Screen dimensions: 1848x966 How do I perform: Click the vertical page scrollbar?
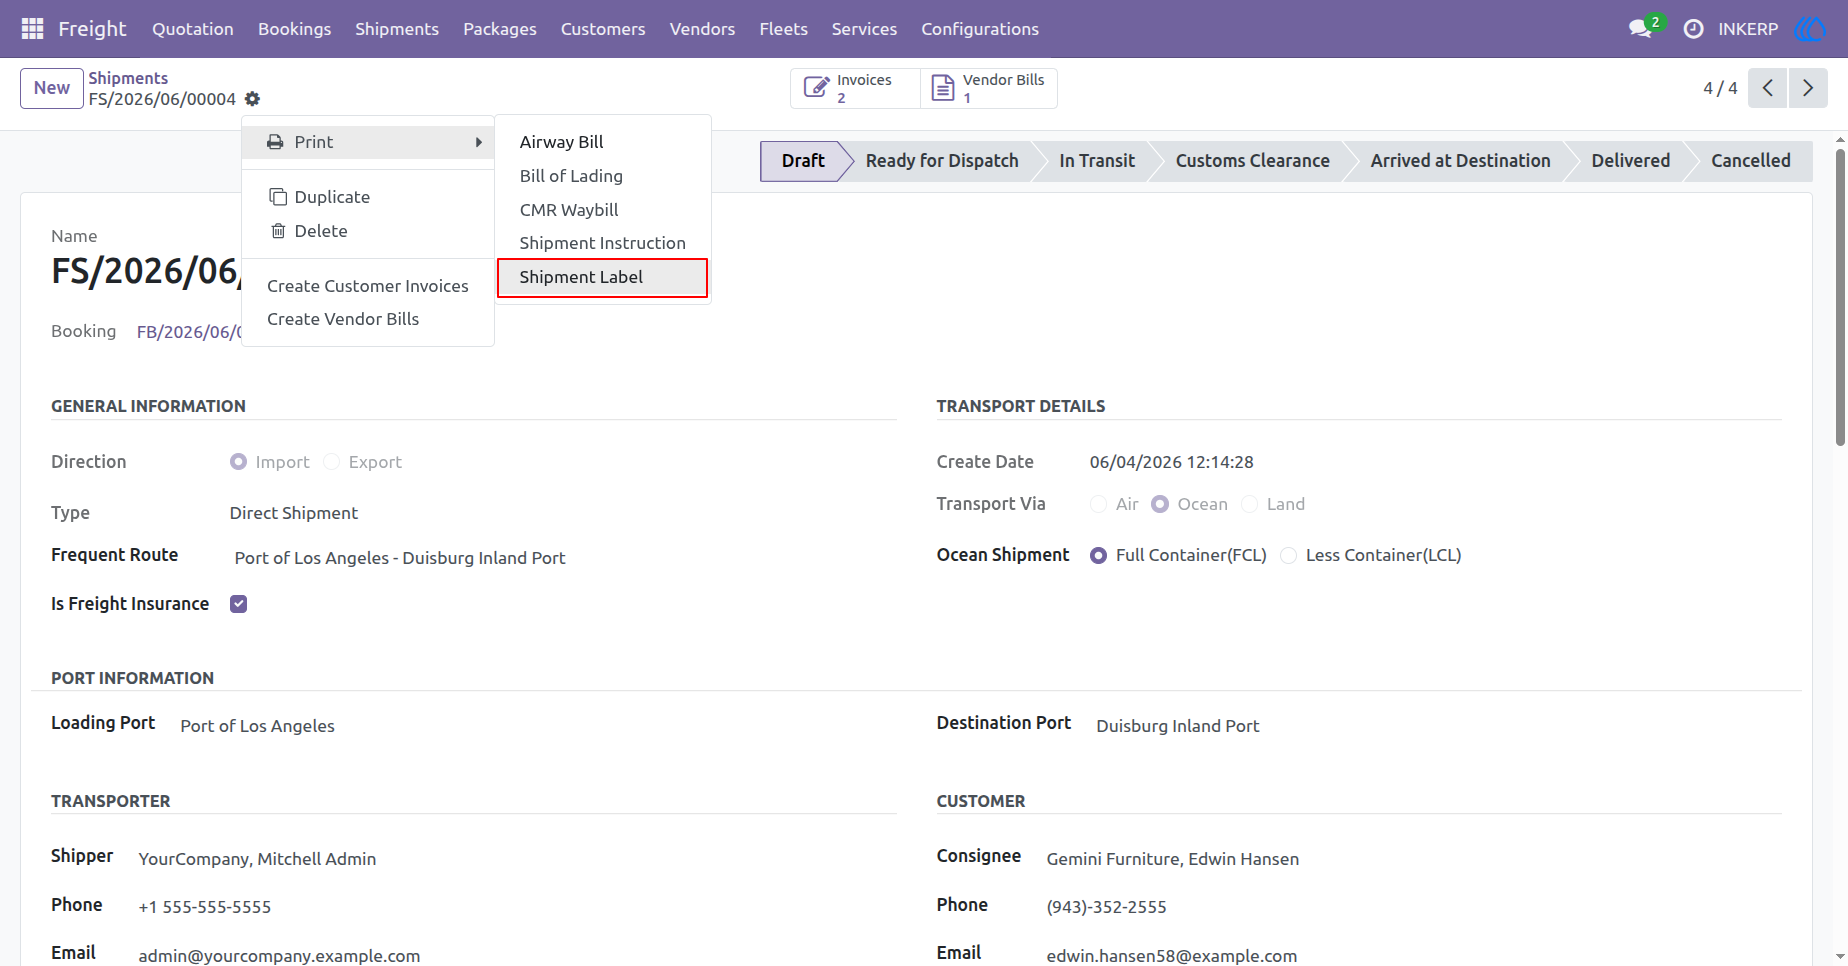[x=1840, y=298]
